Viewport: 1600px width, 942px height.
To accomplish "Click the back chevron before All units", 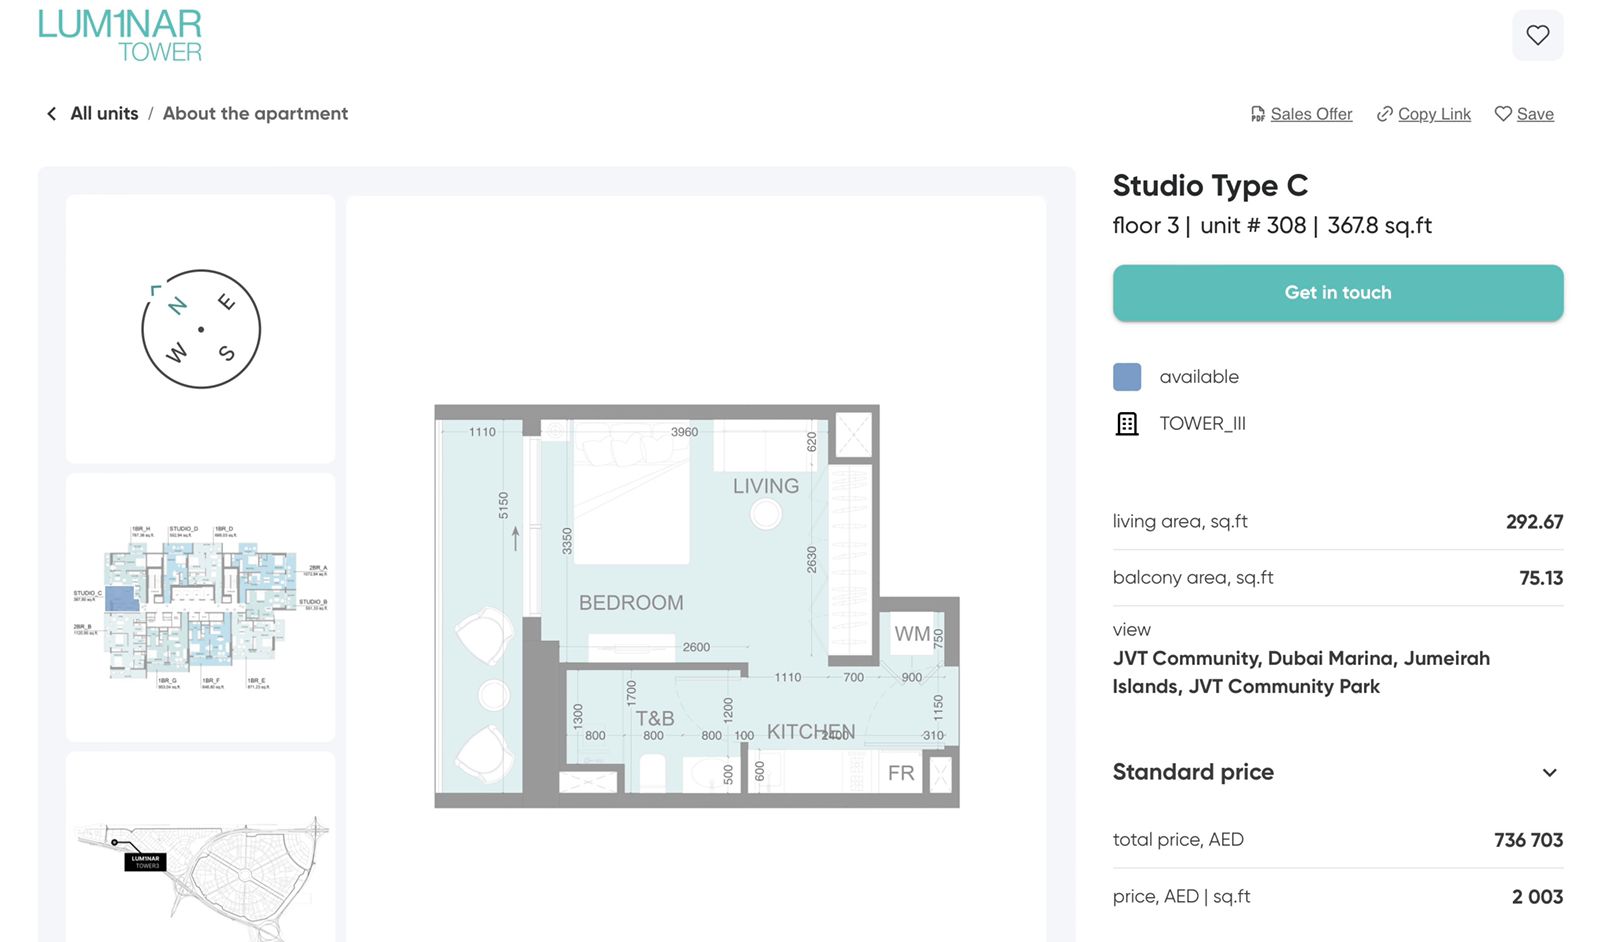I will [52, 114].
